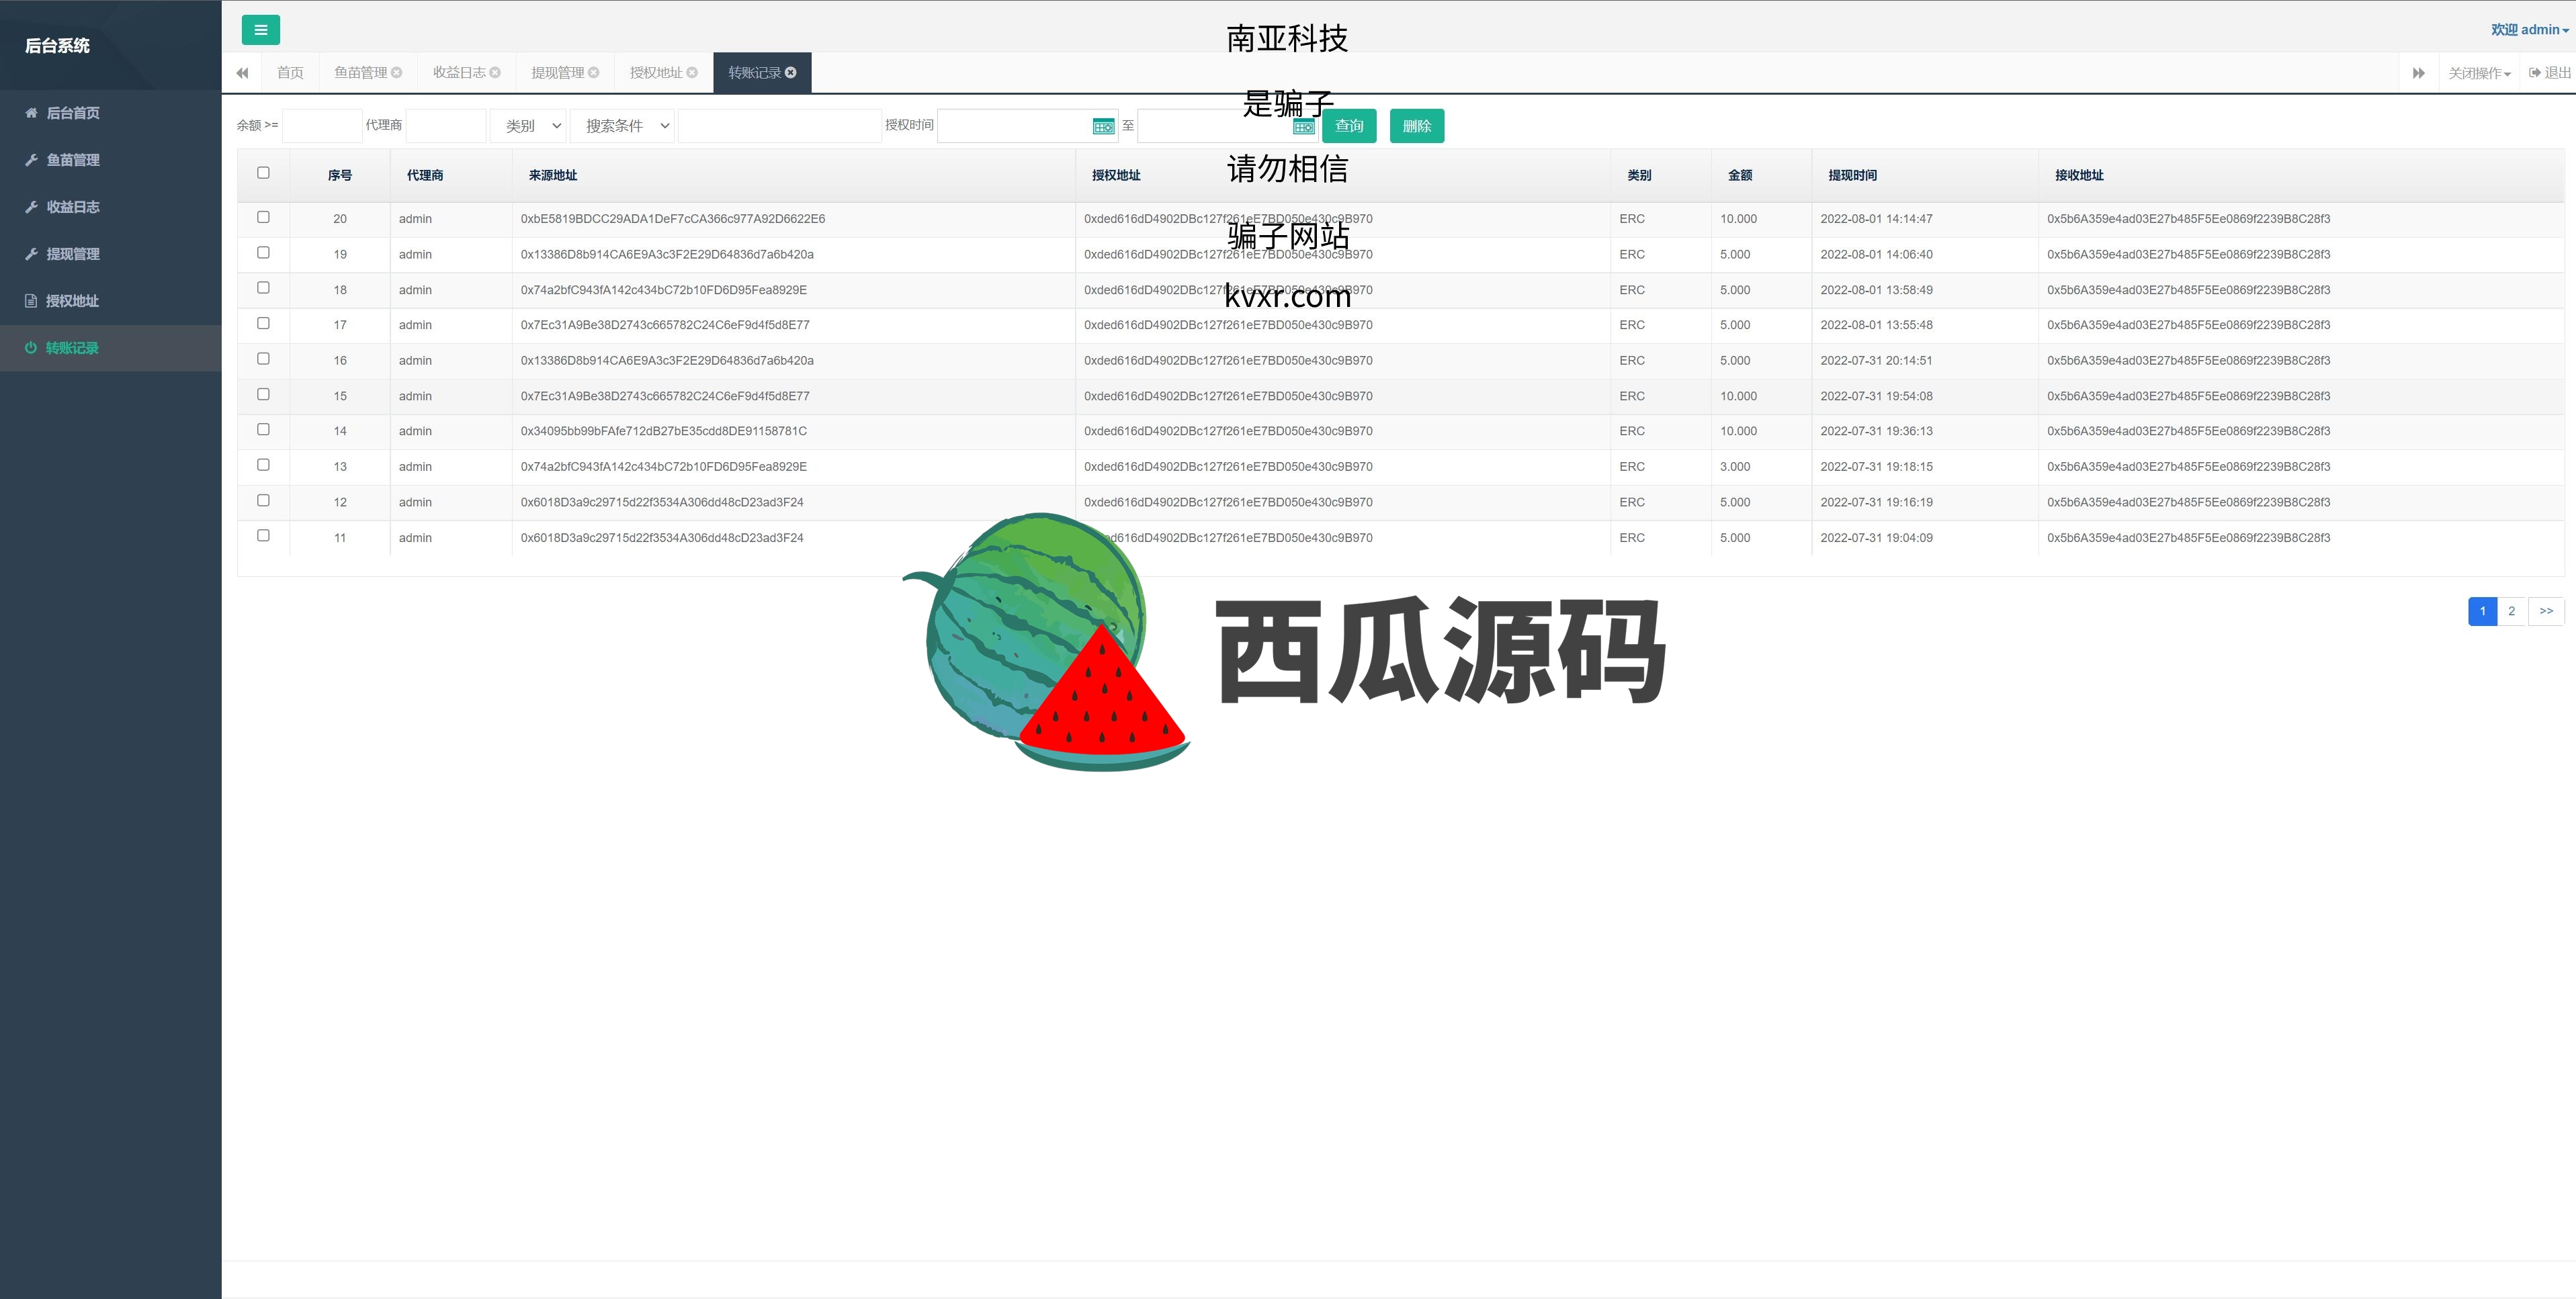2576x1299 pixels.
Task: Click the 退出 logout button
Action: (x=2550, y=73)
